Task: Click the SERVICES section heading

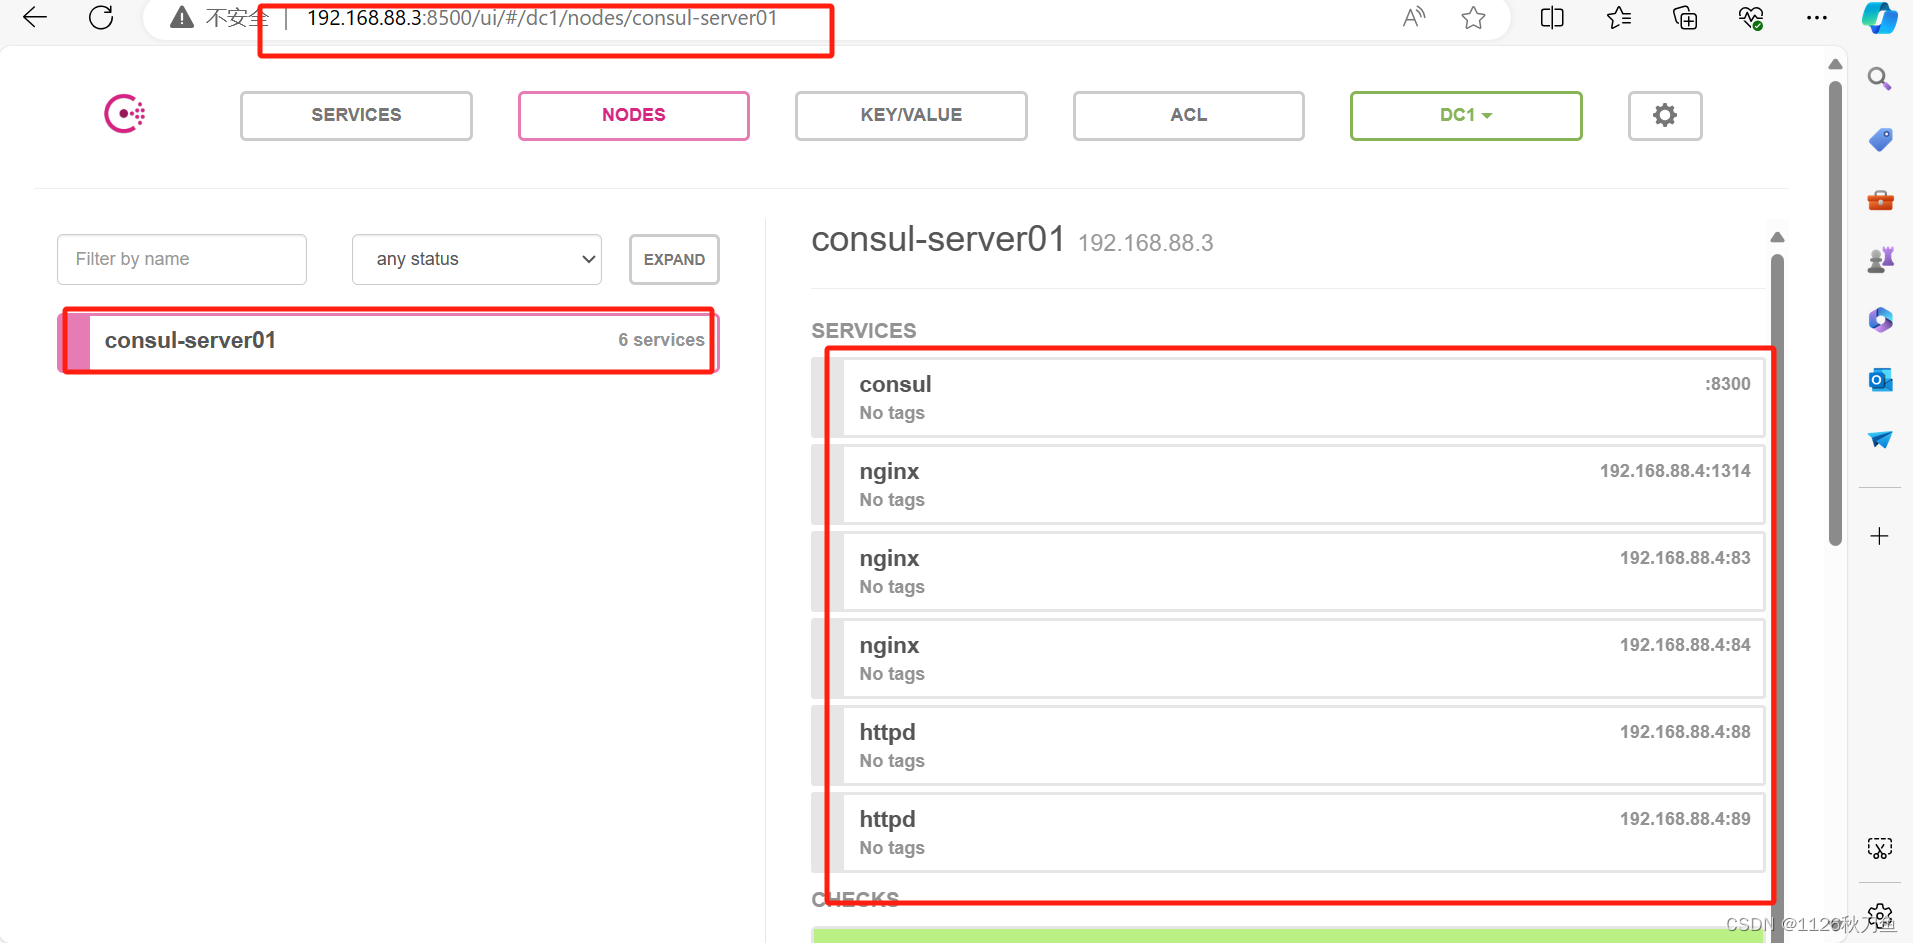Action: (864, 331)
